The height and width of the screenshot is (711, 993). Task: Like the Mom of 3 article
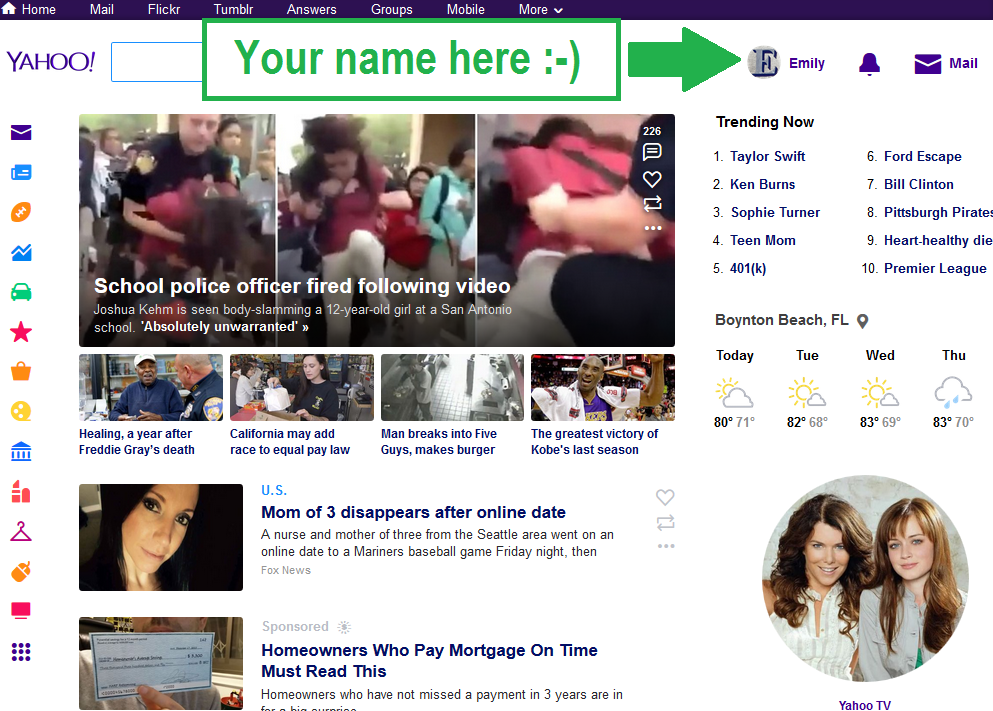pyautogui.click(x=665, y=497)
